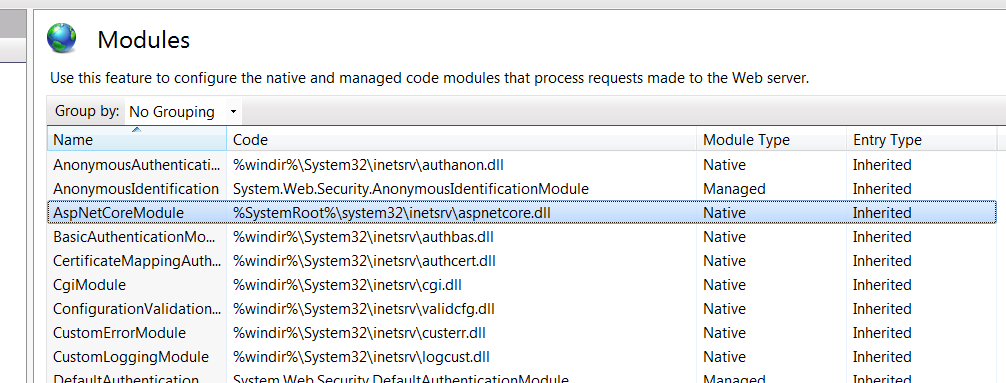Select the CustomLoggingModule row
Screen dimensions: 1006x383
tap(522, 357)
